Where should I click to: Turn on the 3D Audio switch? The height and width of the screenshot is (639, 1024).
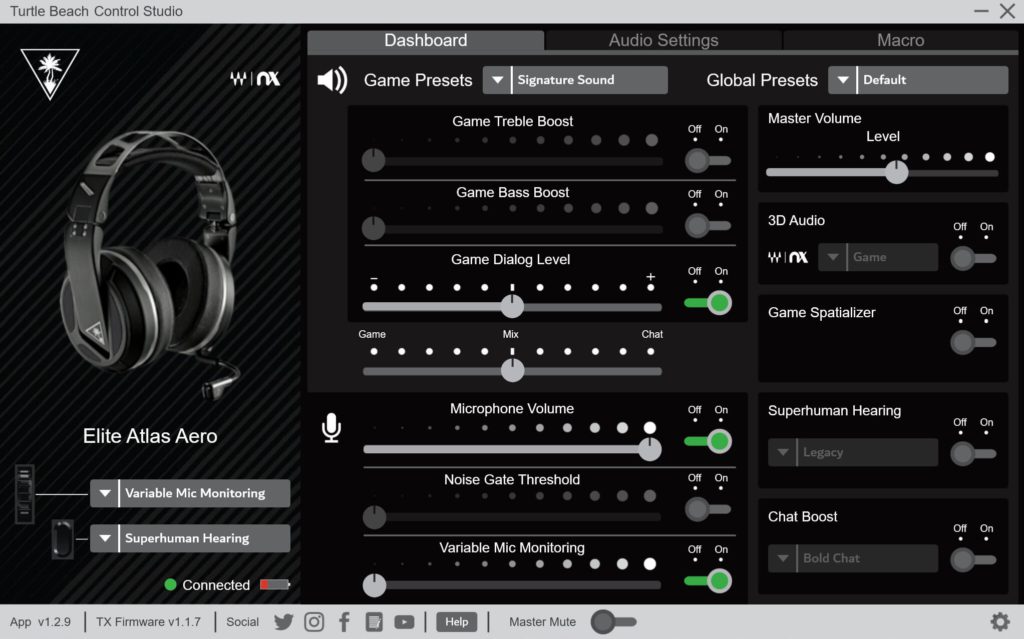(x=972, y=258)
